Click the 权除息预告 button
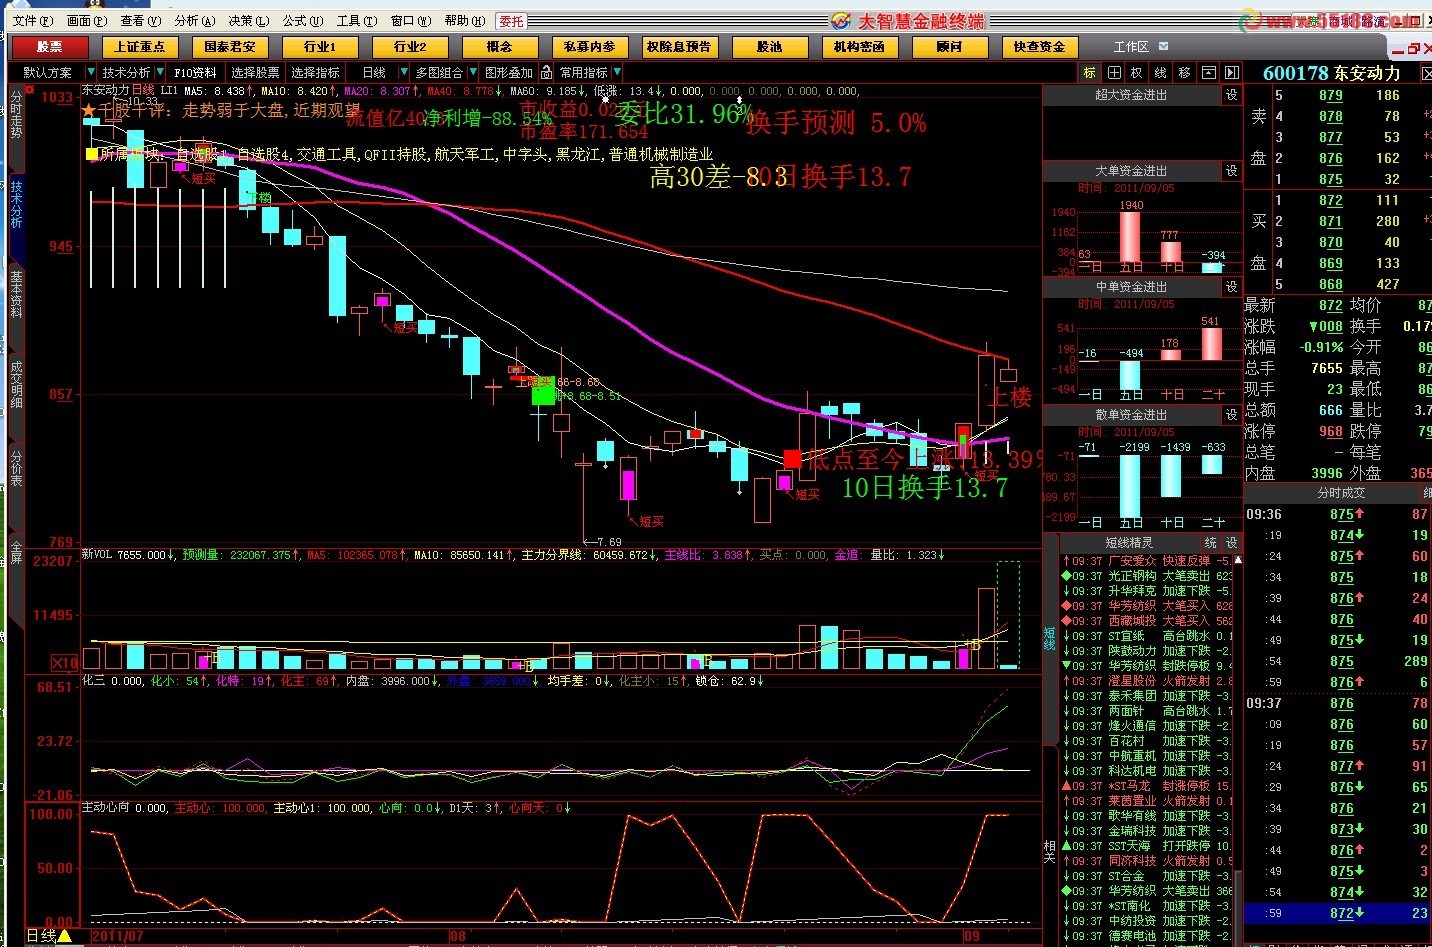 [679, 47]
